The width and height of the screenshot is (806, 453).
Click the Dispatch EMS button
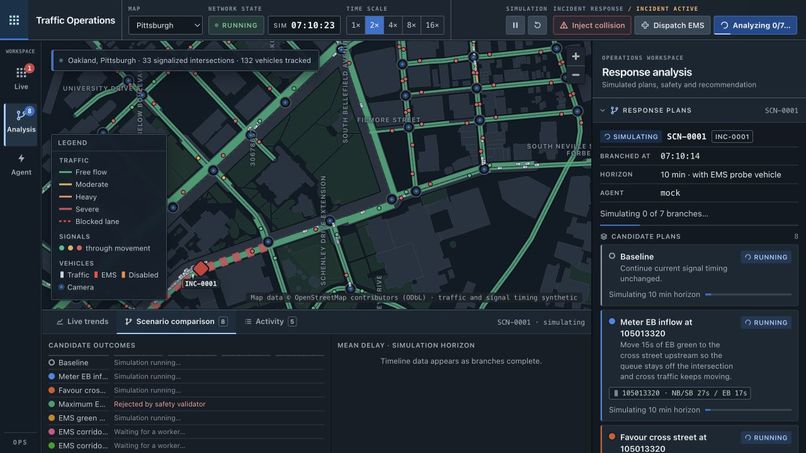pyautogui.click(x=672, y=25)
